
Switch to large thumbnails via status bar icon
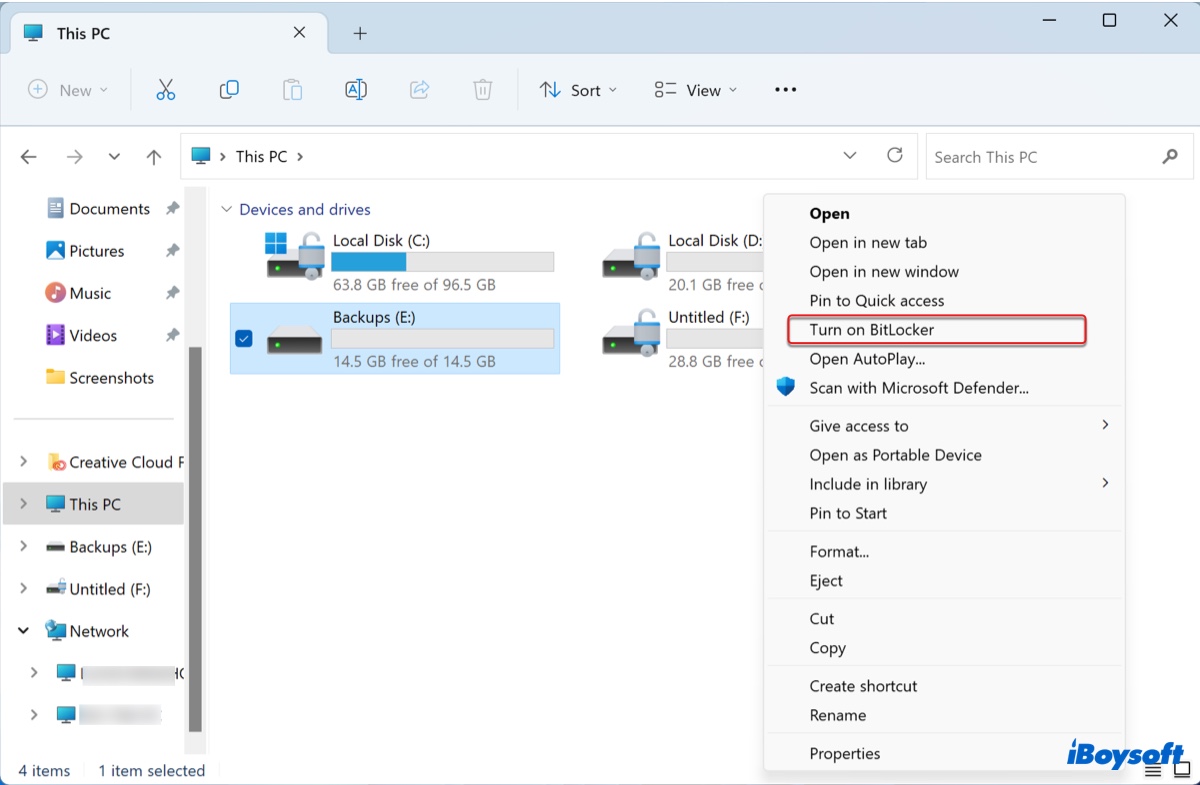(x=1183, y=770)
